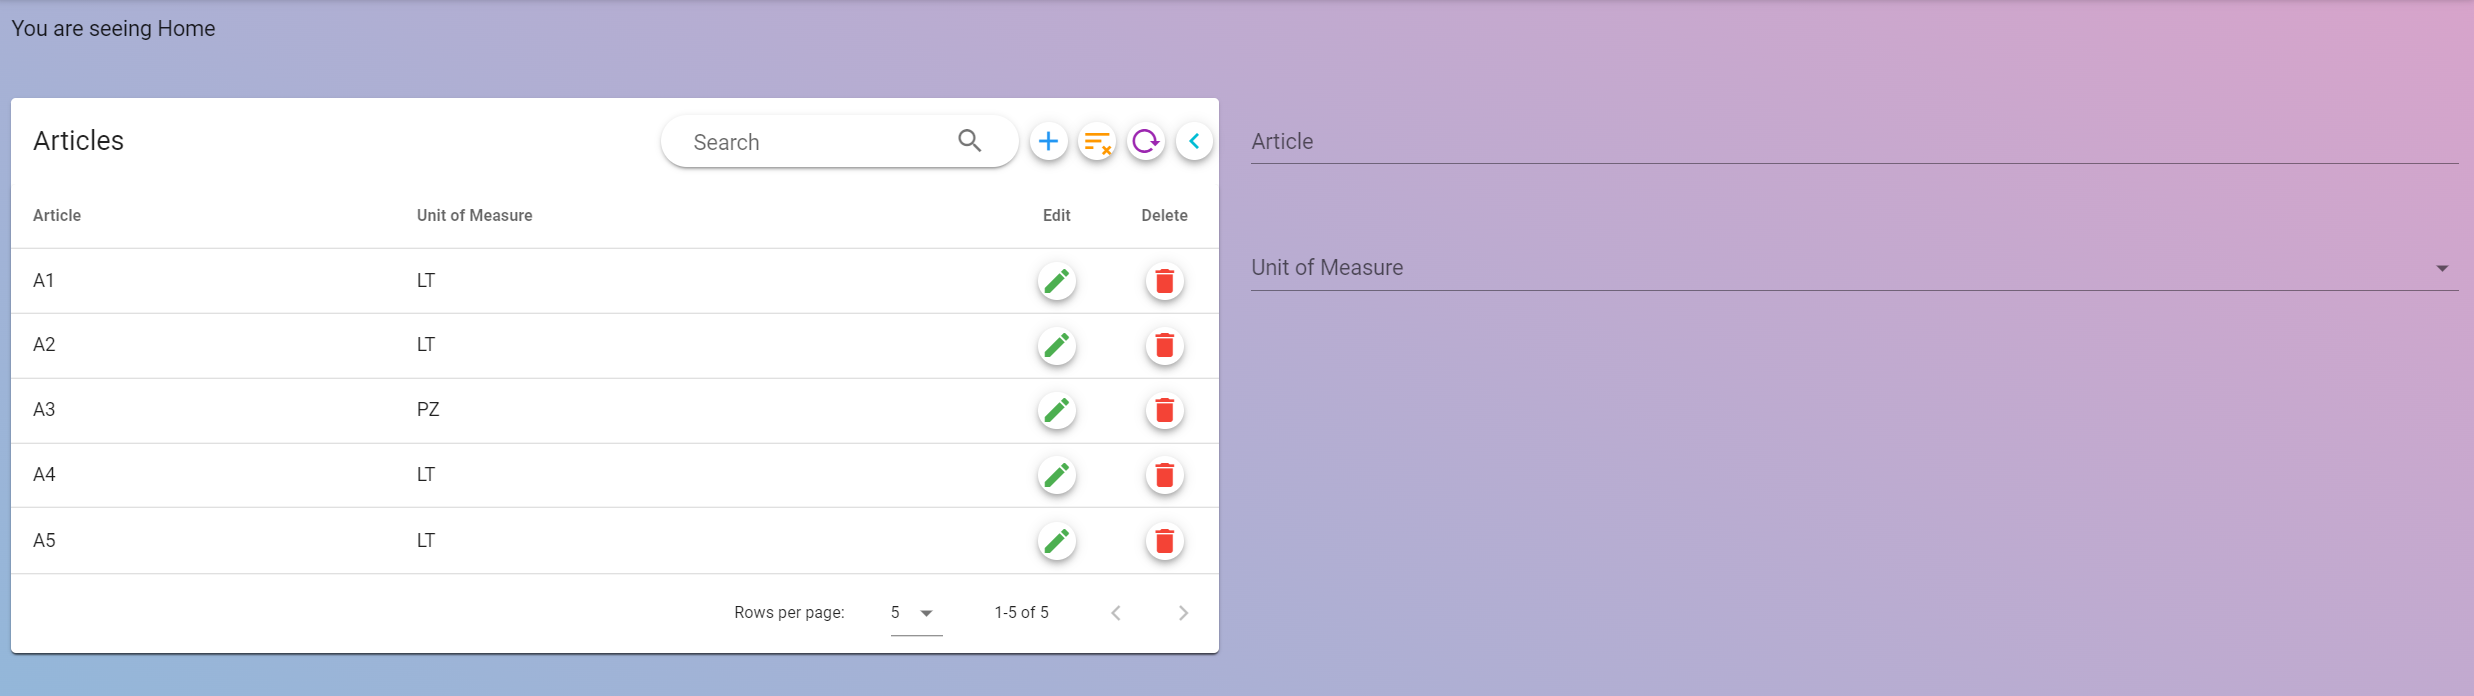
Task: Click the add new article plus icon
Action: coord(1048,142)
